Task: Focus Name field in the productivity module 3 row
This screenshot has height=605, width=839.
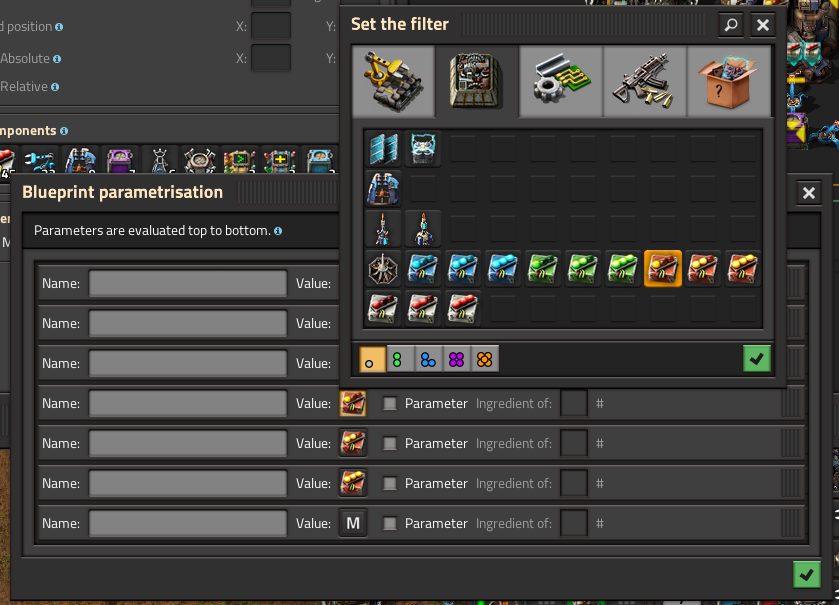Action: (x=188, y=484)
